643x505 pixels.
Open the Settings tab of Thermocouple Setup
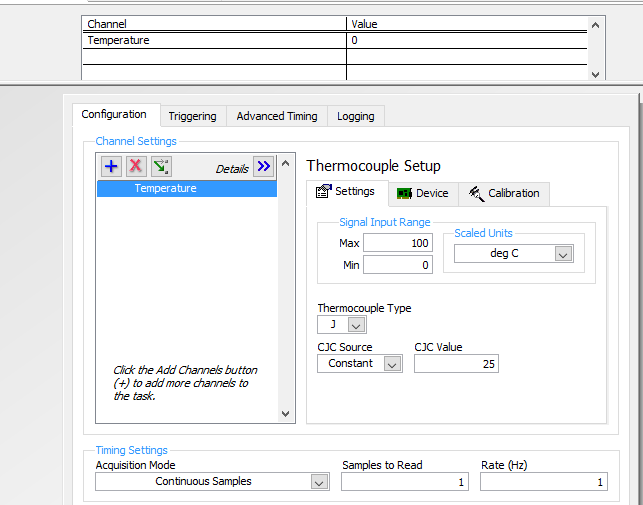point(347,192)
